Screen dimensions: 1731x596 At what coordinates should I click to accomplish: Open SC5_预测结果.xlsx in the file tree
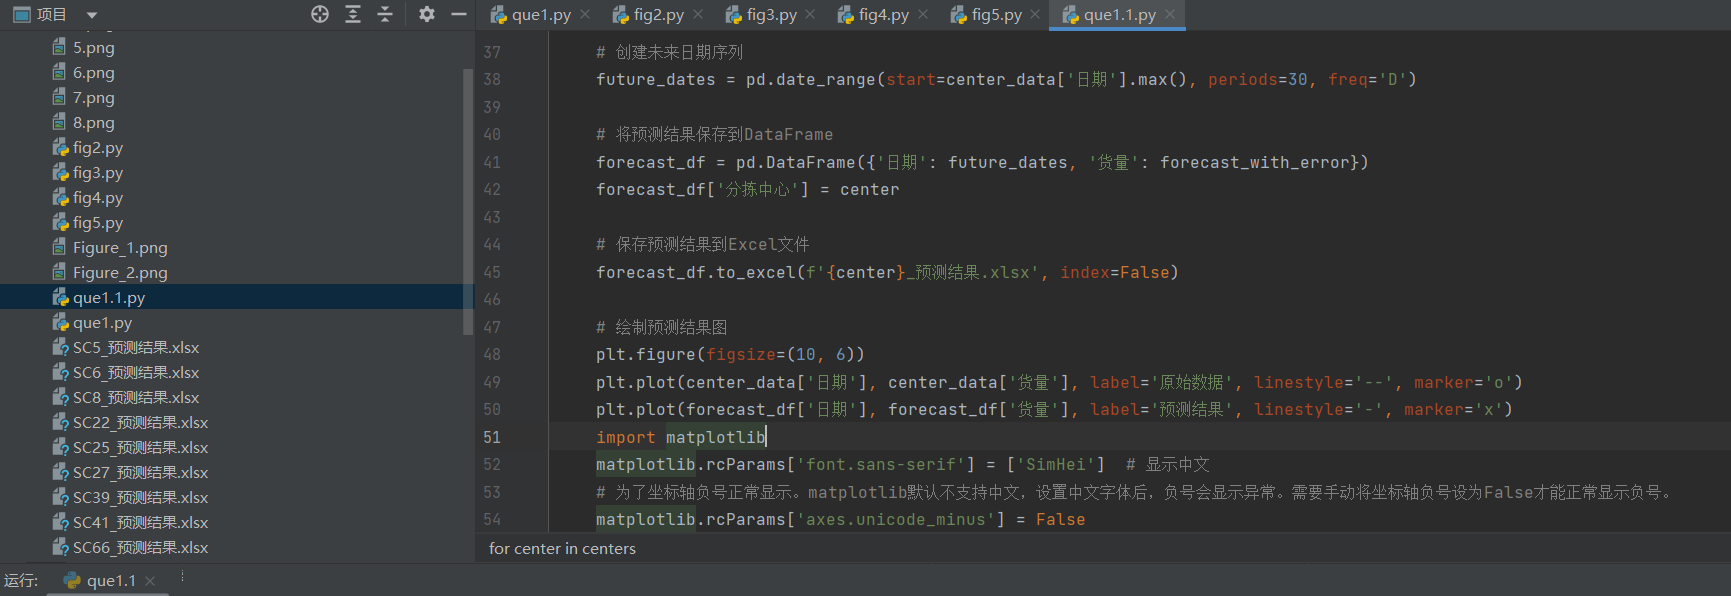pyautogui.click(x=135, y=348)
